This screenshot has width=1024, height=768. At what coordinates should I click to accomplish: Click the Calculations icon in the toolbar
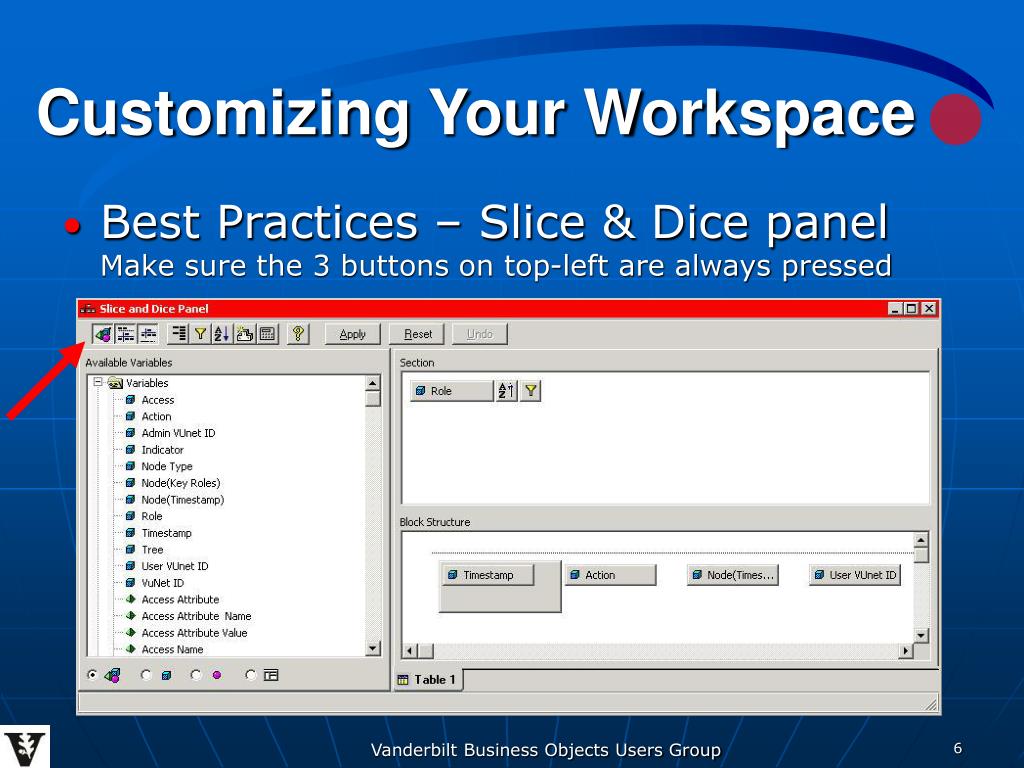click(x=267, y=334)
